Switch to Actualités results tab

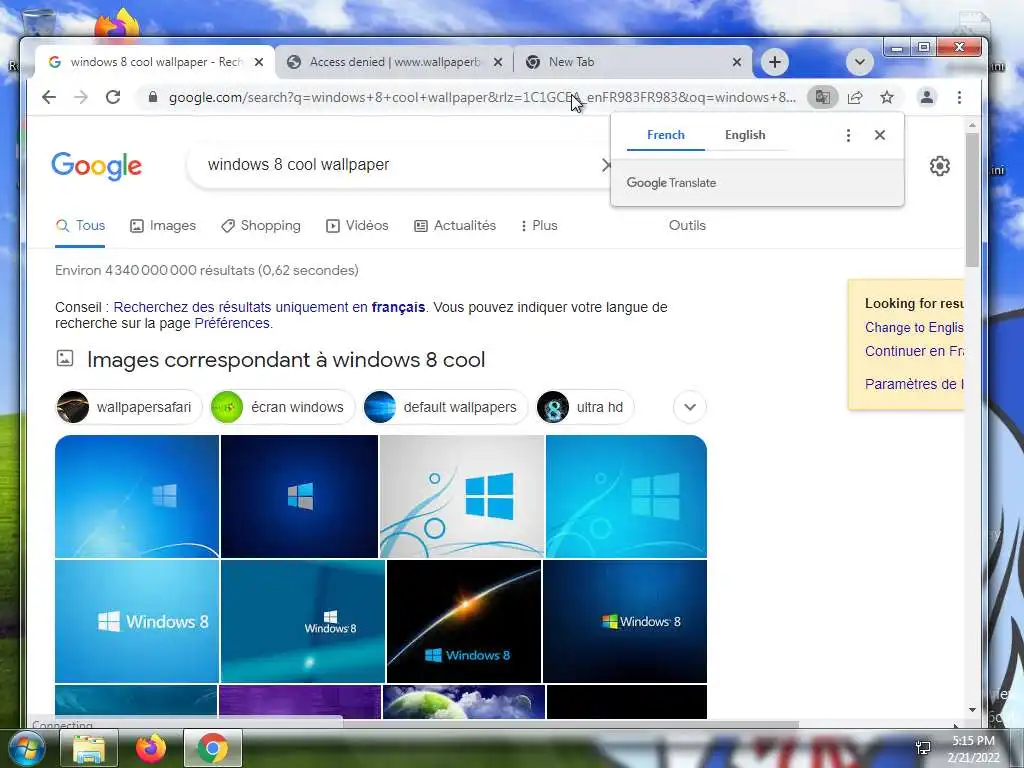[x=455, y=226]
